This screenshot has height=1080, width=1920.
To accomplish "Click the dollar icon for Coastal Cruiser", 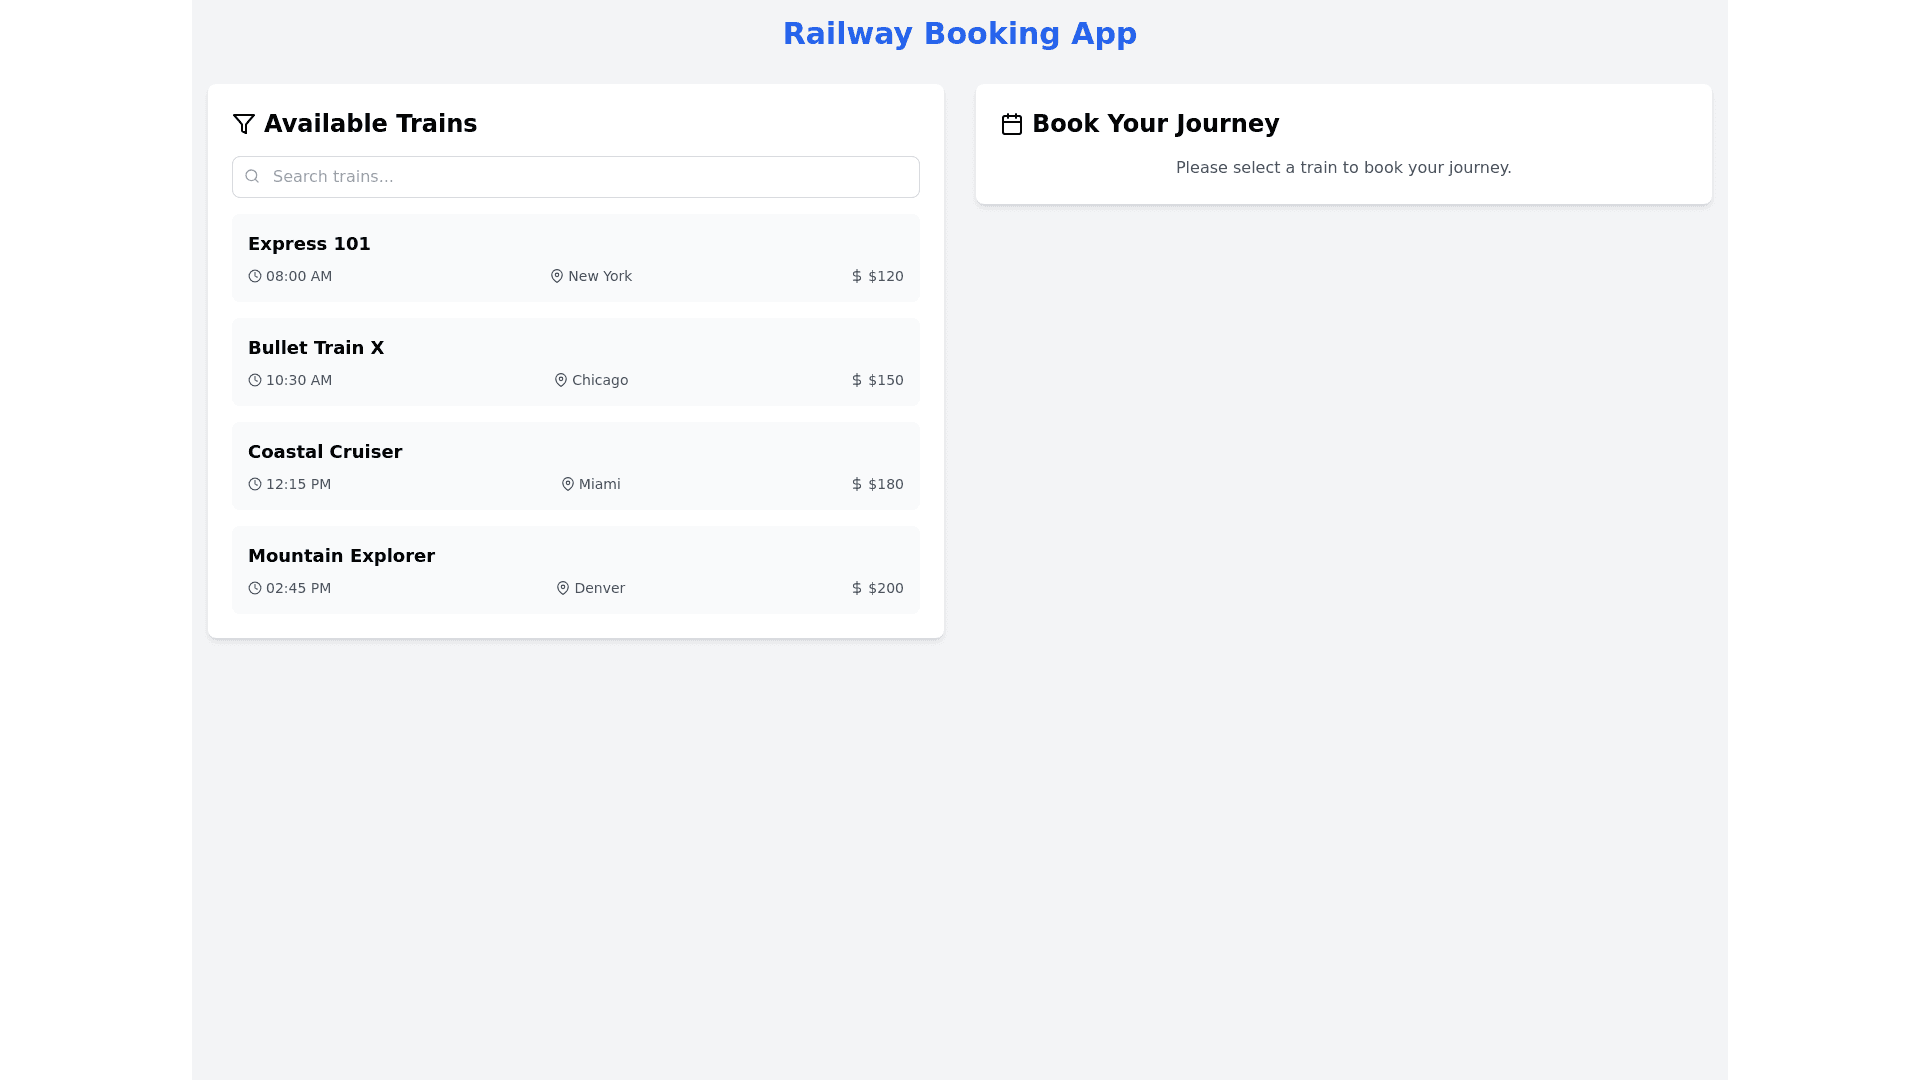I will [x=857, y=484].
